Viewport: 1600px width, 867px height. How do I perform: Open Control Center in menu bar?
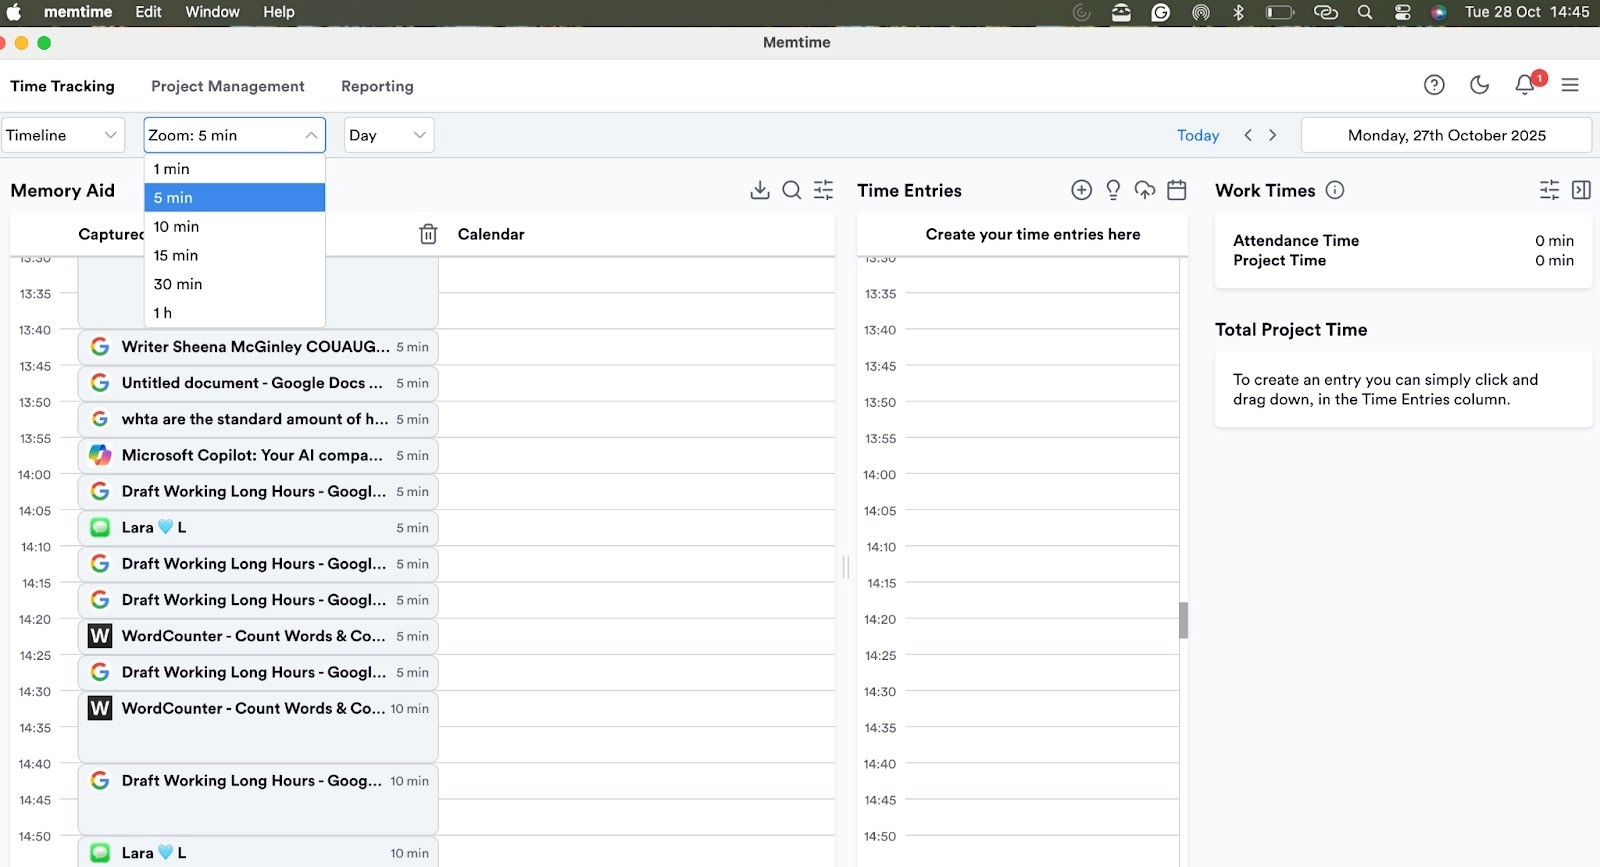[x=1403, y=12]
